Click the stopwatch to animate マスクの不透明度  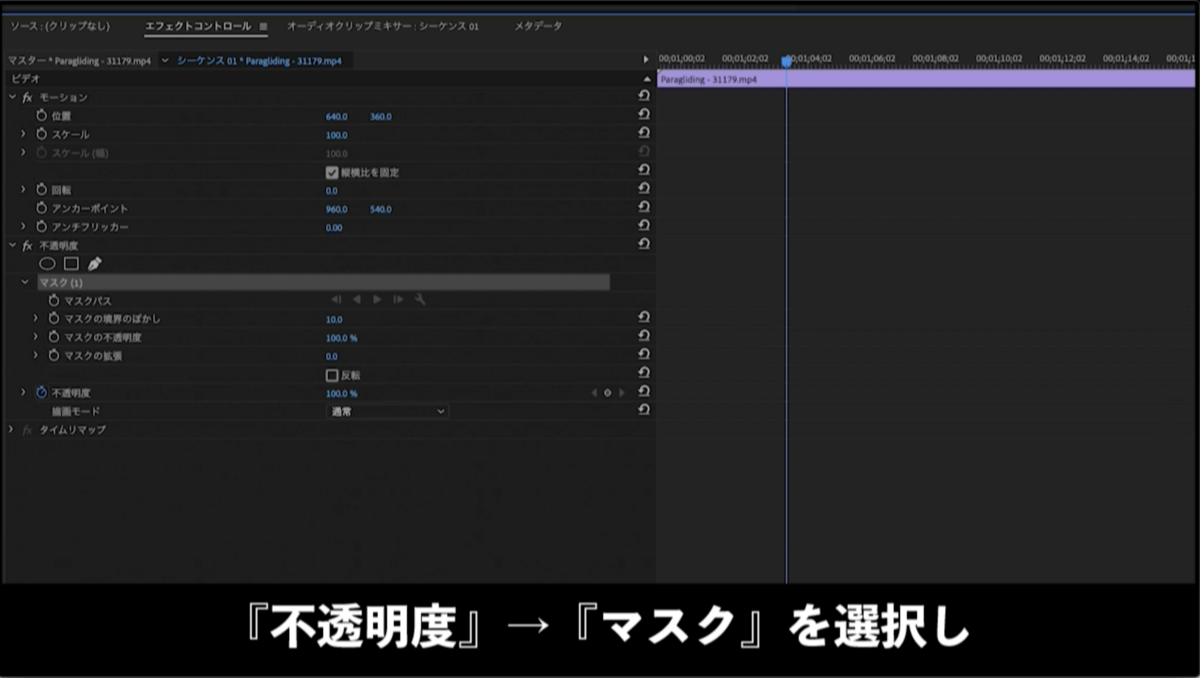point(53,337)
